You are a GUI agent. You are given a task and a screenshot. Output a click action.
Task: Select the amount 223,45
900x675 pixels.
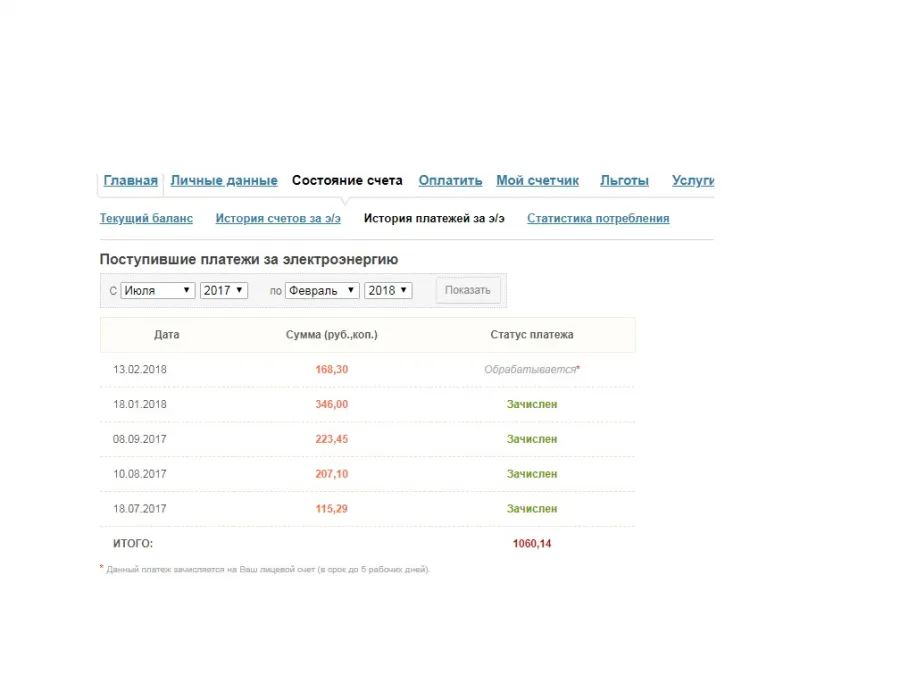332,440
